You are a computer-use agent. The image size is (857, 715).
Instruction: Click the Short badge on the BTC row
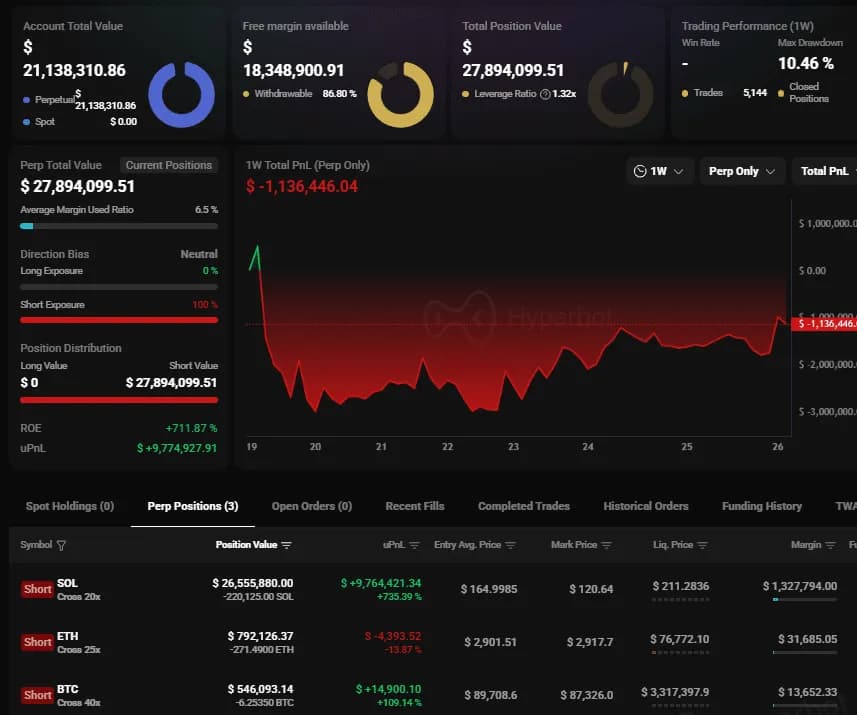(37, 695)
